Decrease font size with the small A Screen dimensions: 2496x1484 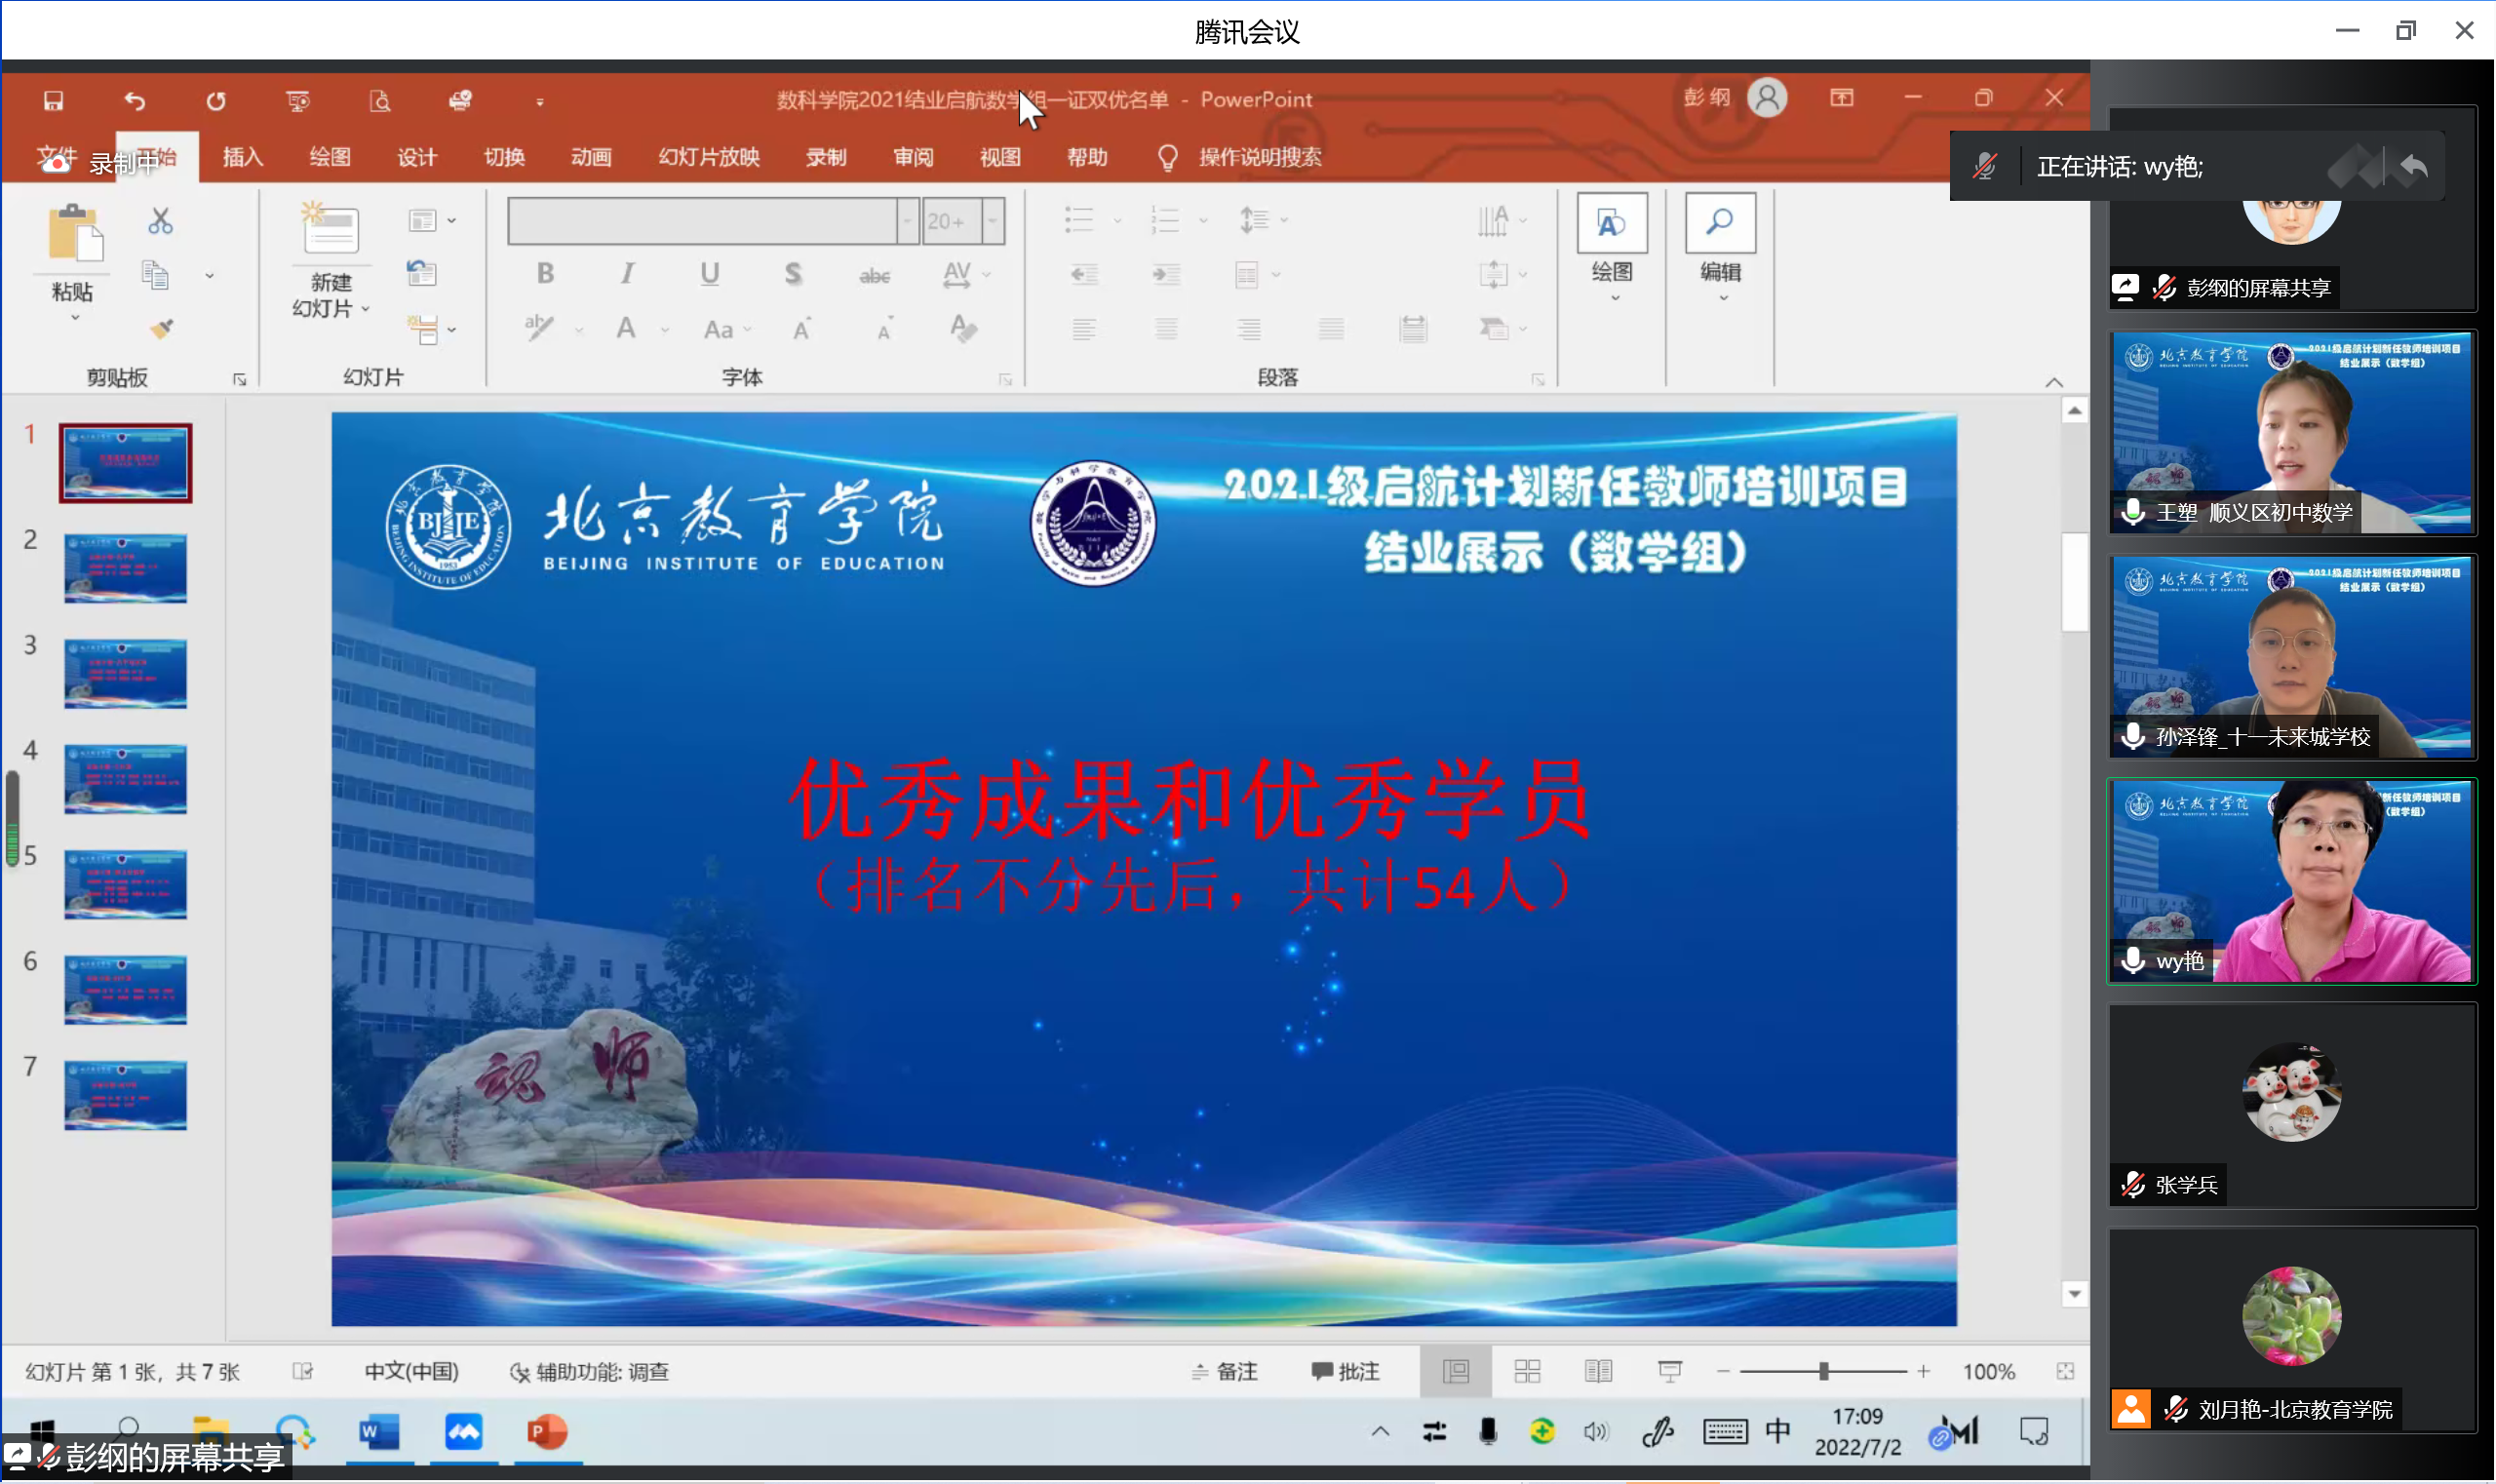pyautogui.click(x=885, y=329)
